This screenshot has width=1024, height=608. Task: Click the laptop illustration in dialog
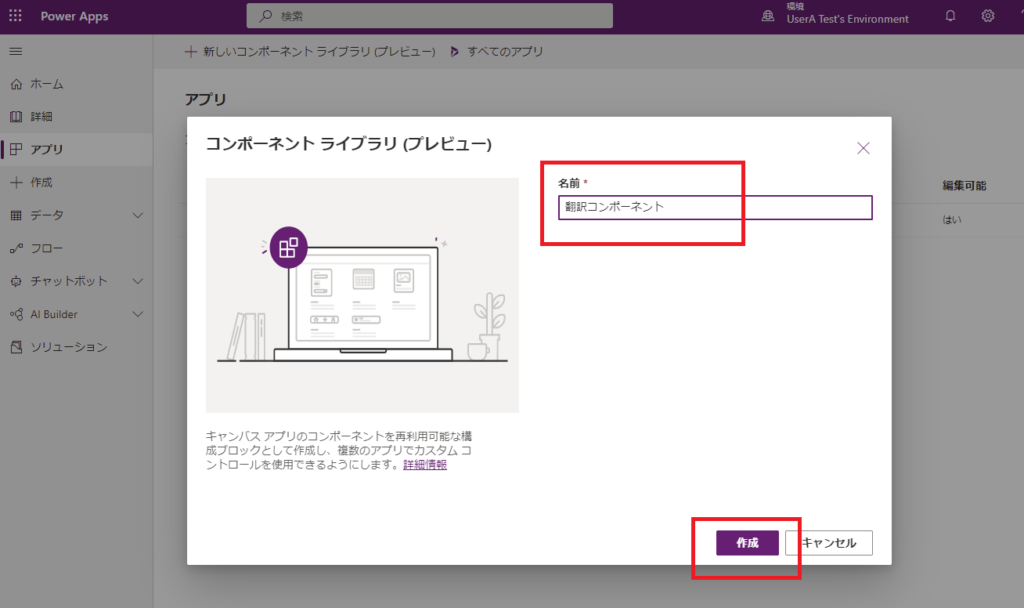(x=362, y=295)
